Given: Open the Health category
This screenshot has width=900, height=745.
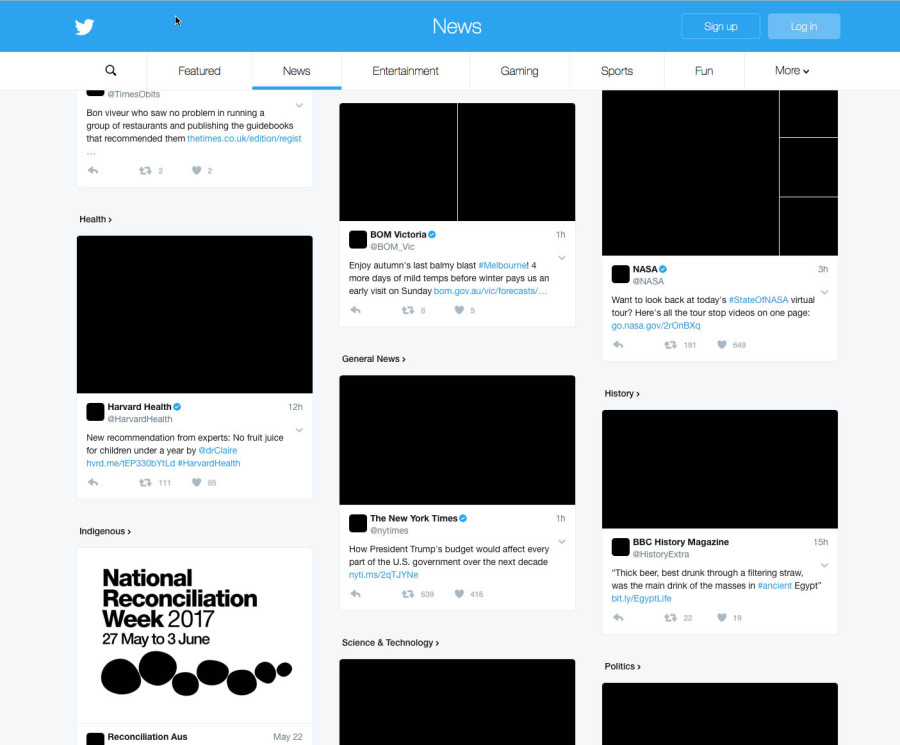Looking at the screenshot, I should point(95,219).
